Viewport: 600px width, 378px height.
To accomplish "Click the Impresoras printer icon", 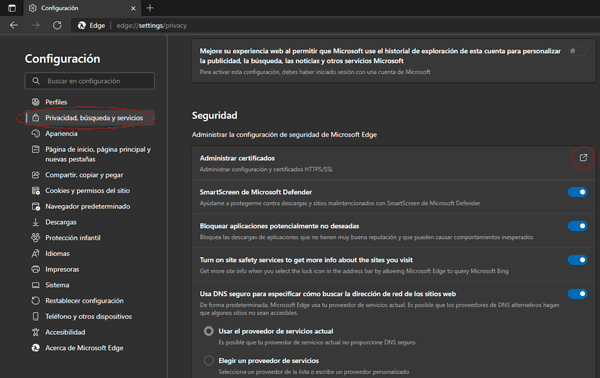I will click(x=36, y=269).
